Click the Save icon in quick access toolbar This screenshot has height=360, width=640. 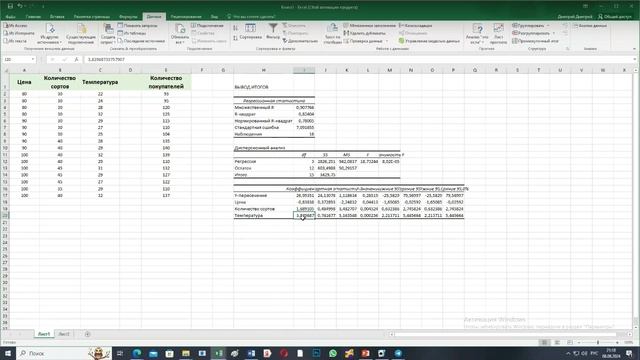coord(10,7)
